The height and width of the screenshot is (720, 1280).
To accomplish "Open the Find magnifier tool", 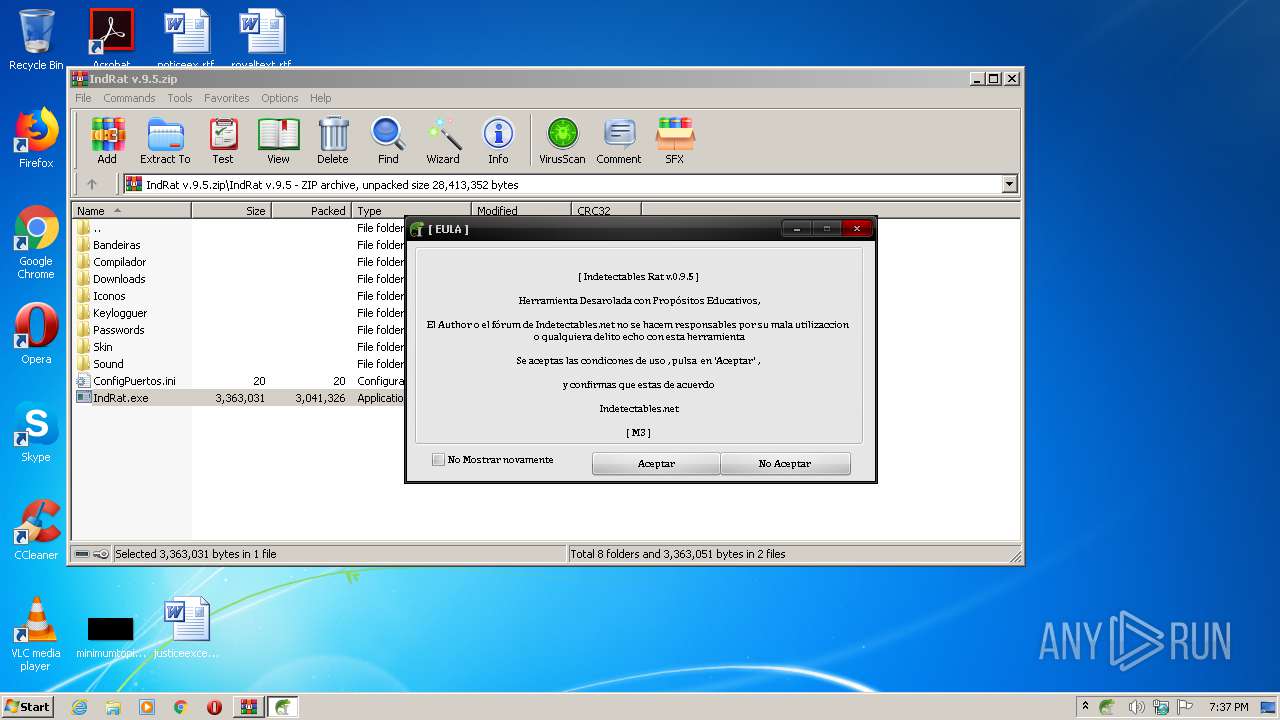I will (x=388, y=140).
